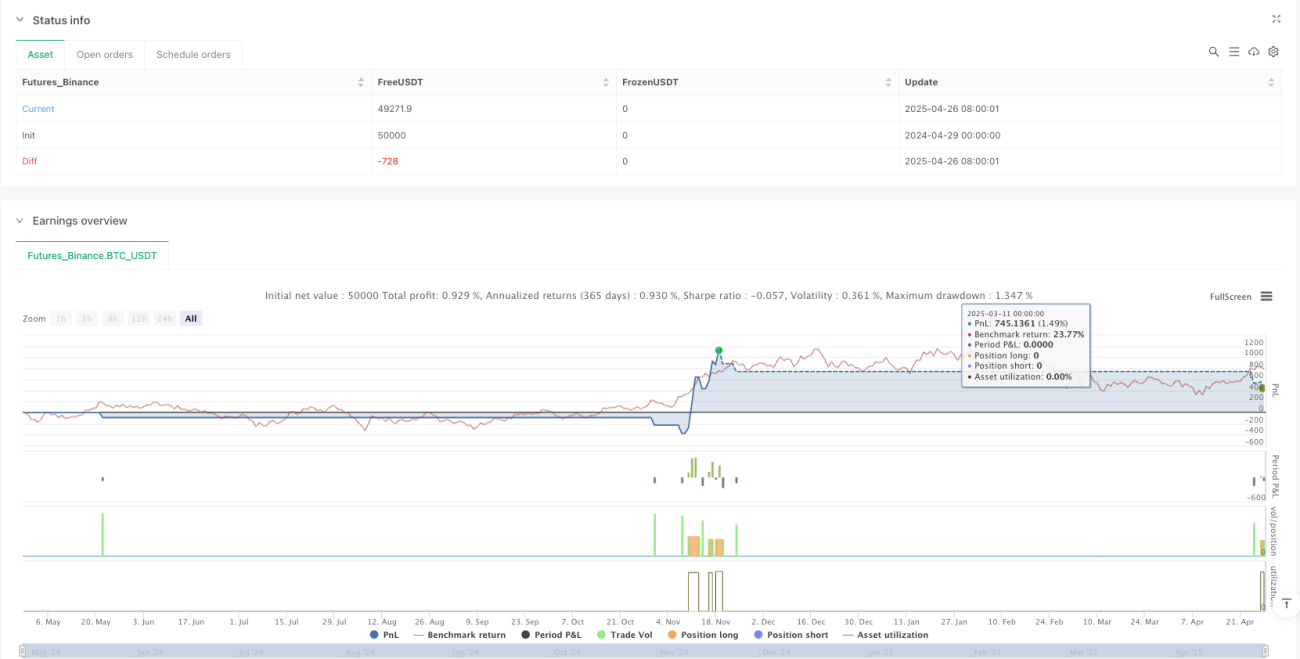Toggle Benchmark return legend entry

pos(459,635)
